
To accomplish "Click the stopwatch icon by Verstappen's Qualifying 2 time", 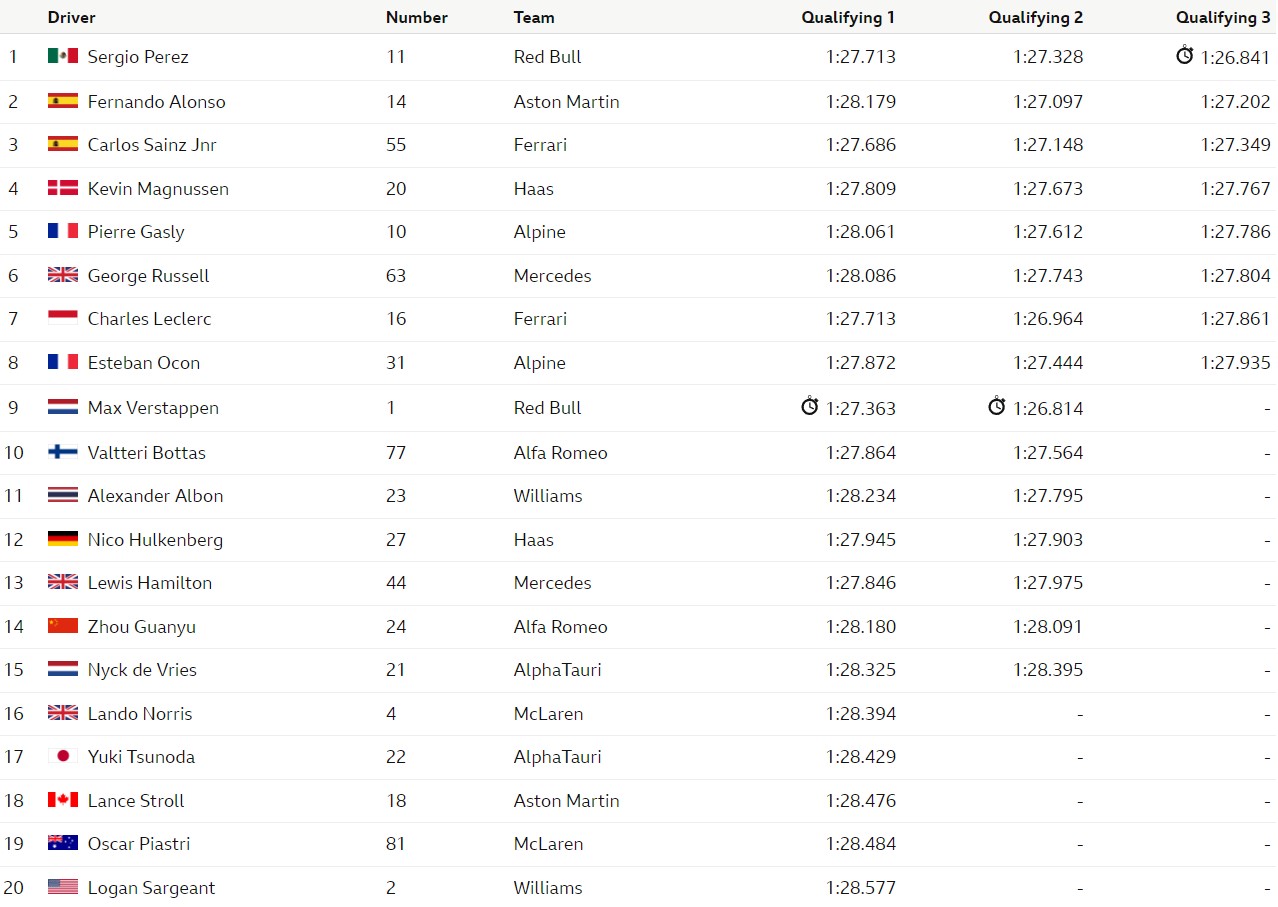I will [x=997, y=406].
